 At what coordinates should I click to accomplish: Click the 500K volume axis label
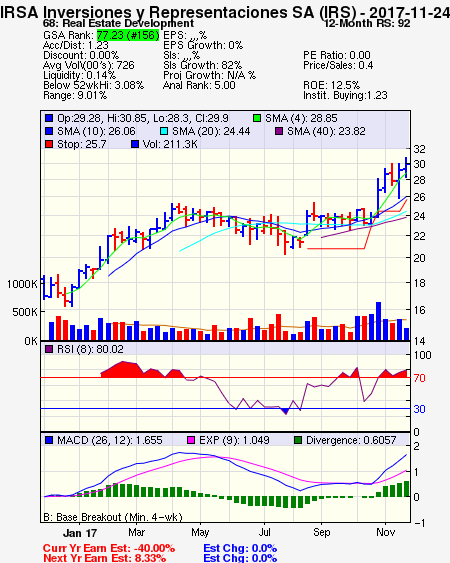(25, 312)
